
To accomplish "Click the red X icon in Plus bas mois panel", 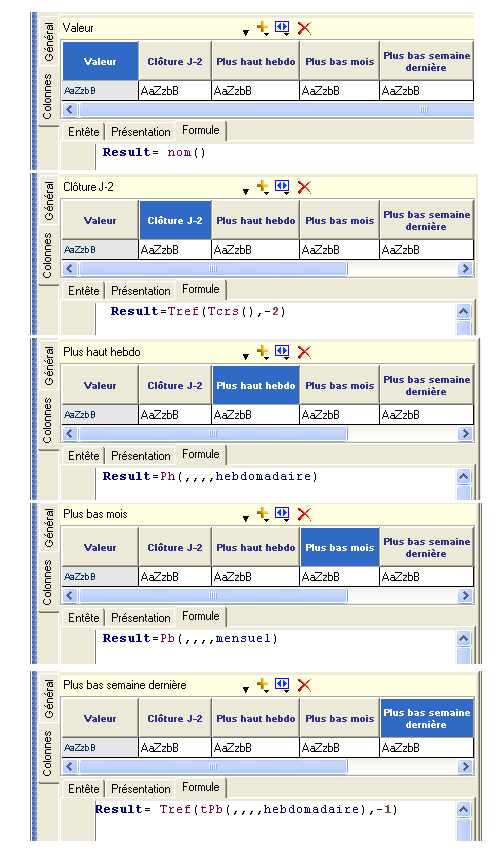I will pos(304,514).
